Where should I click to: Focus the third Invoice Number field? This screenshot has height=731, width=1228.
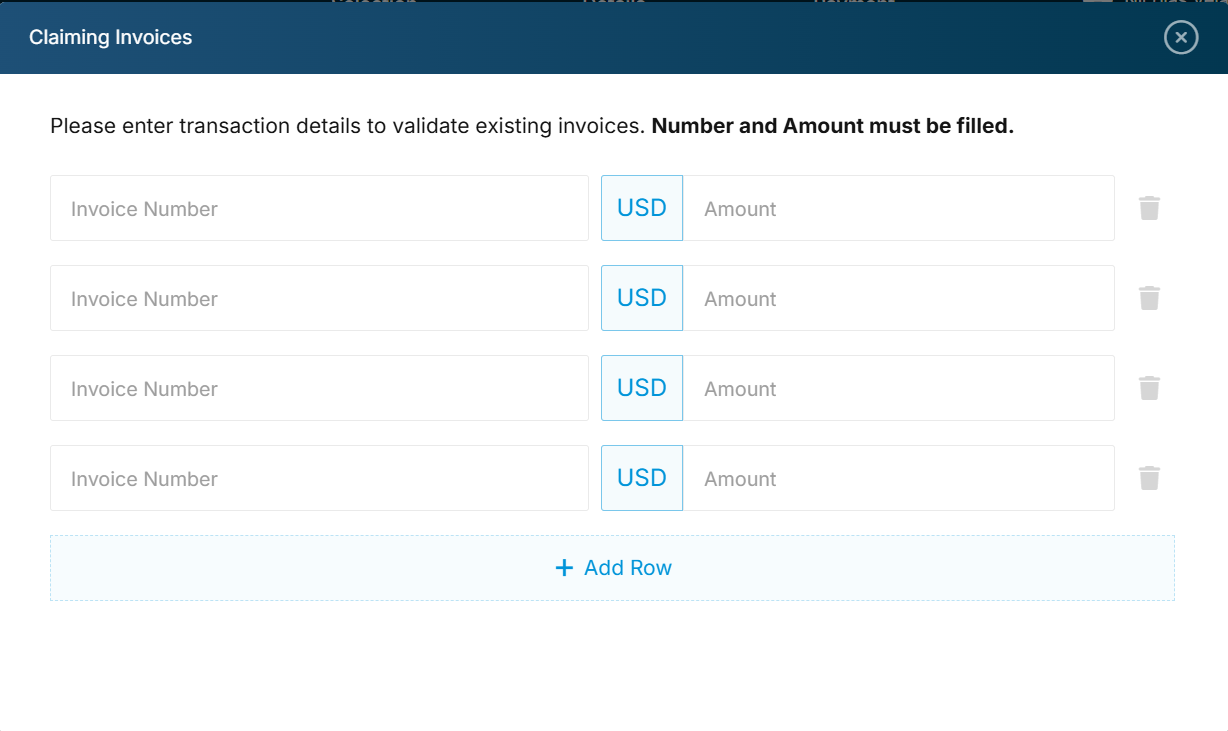pos(319,388)
